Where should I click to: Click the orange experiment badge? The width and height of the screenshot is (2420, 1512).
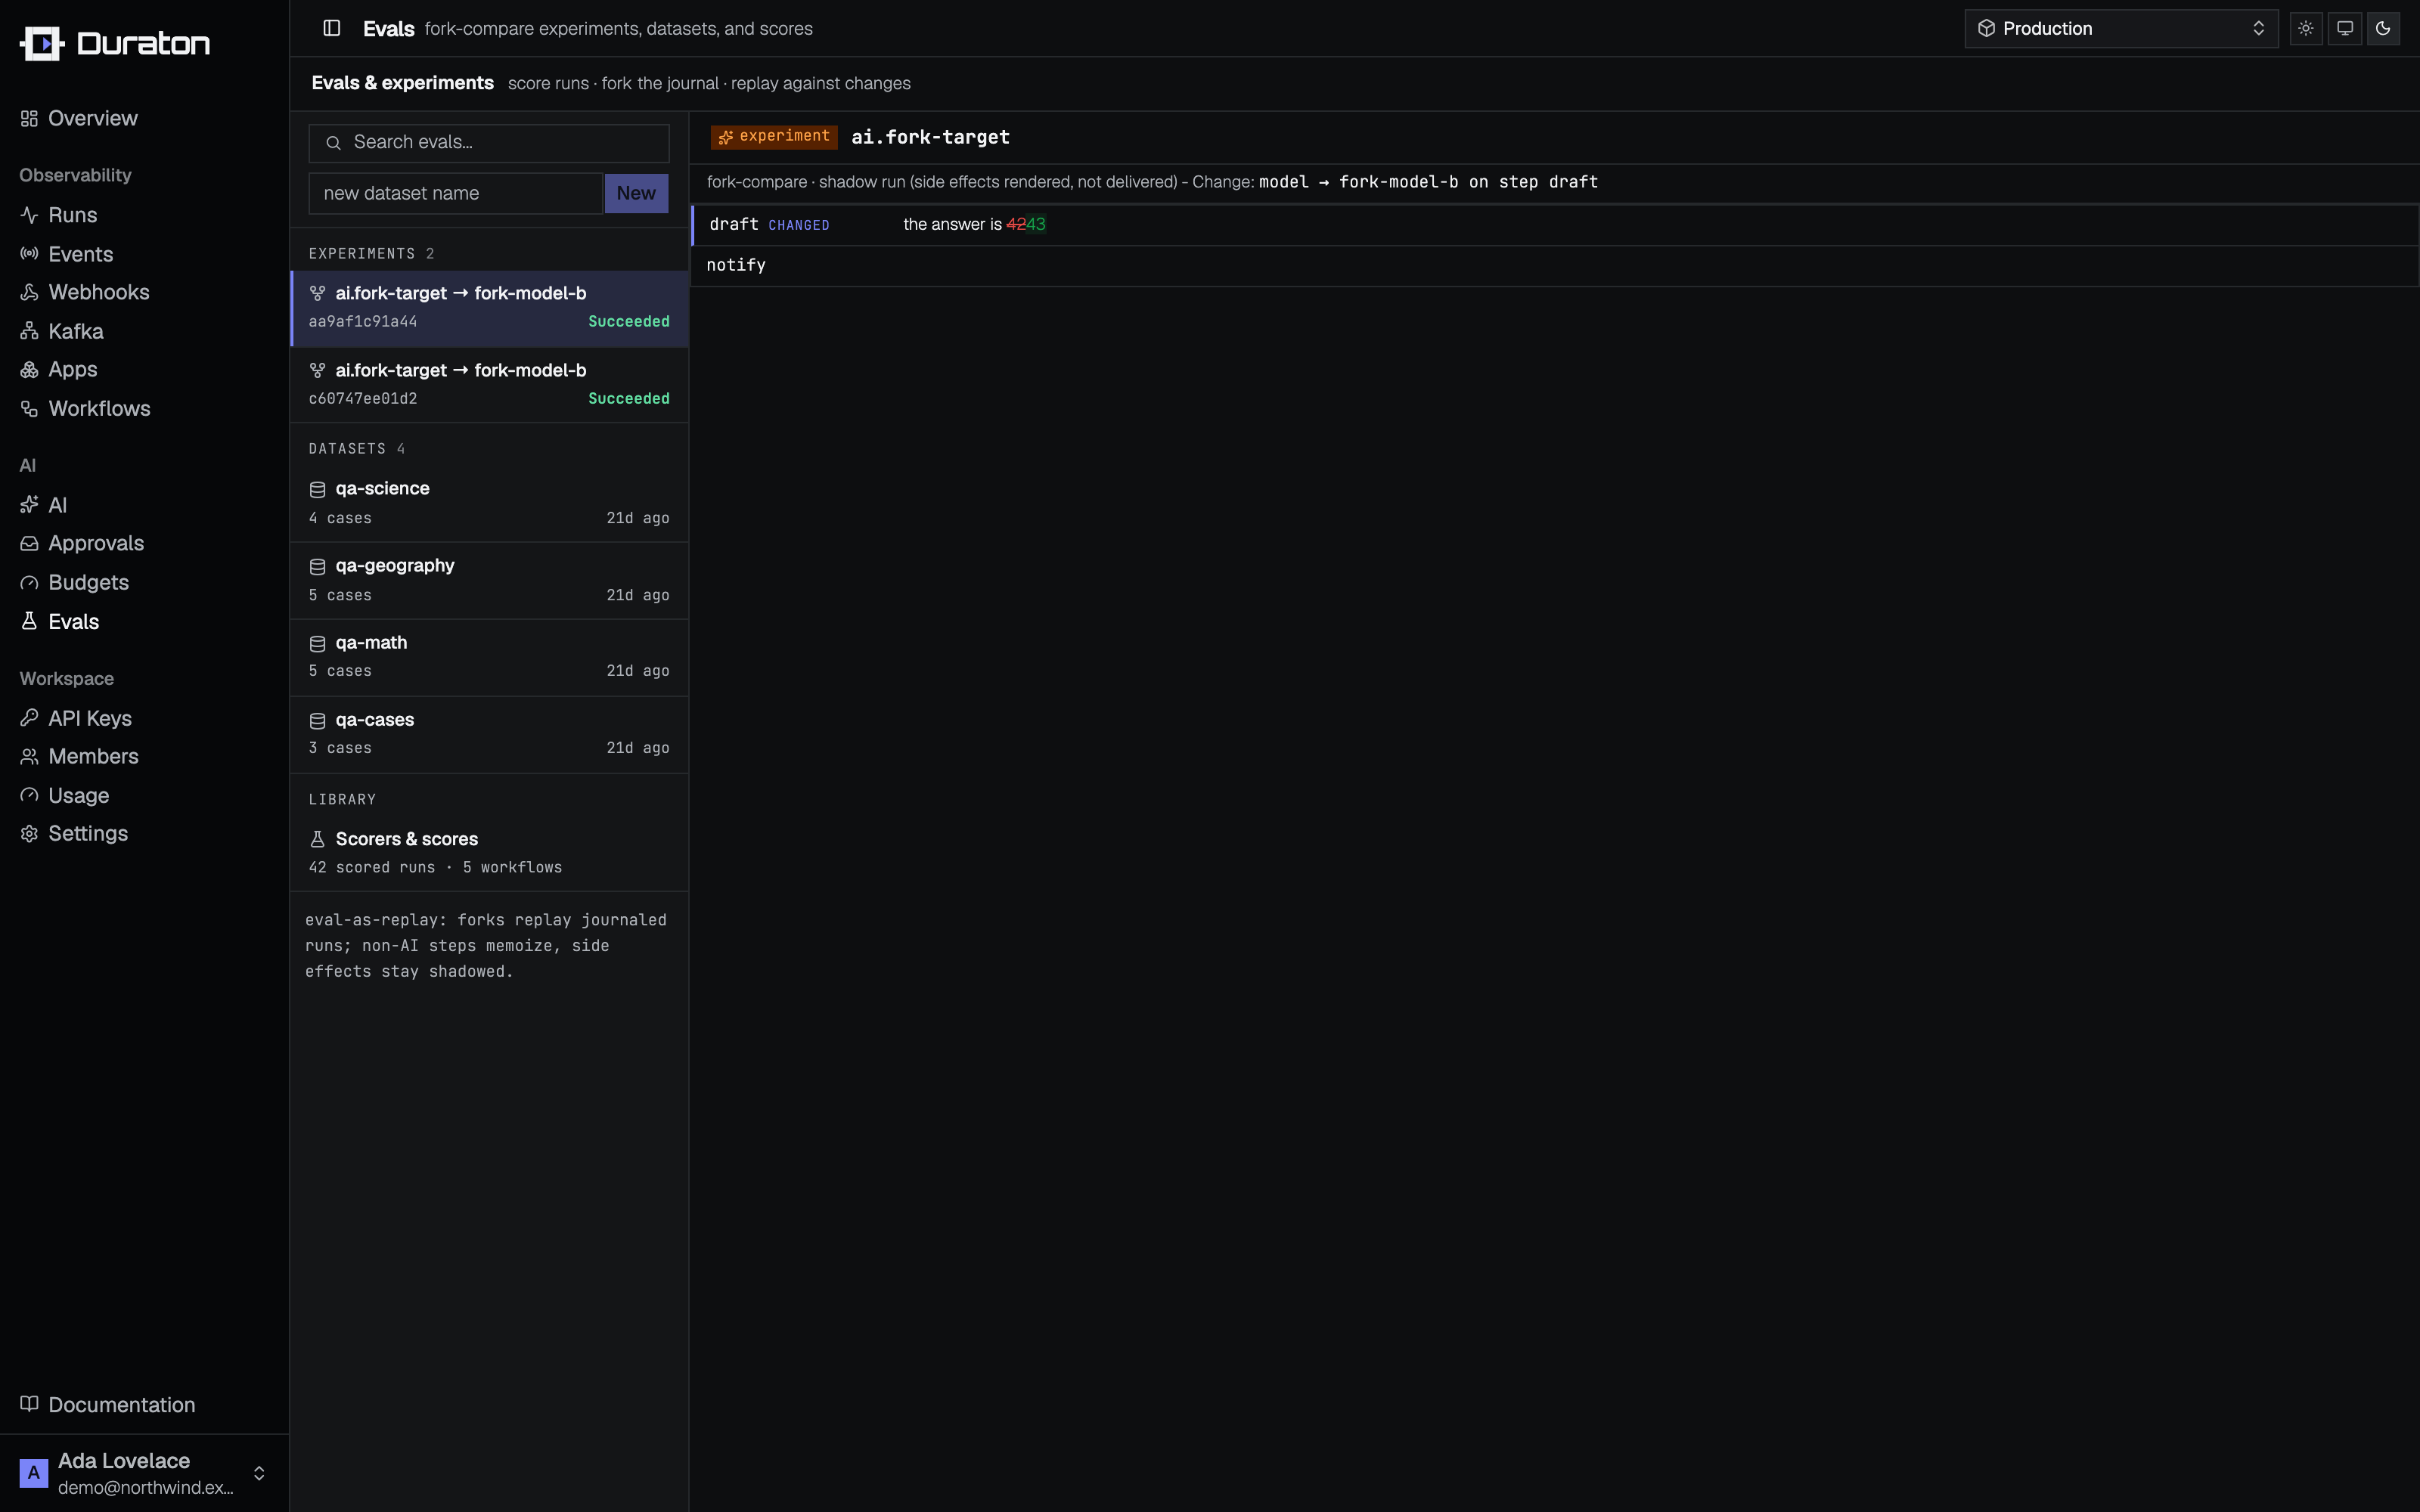(774, 136)
